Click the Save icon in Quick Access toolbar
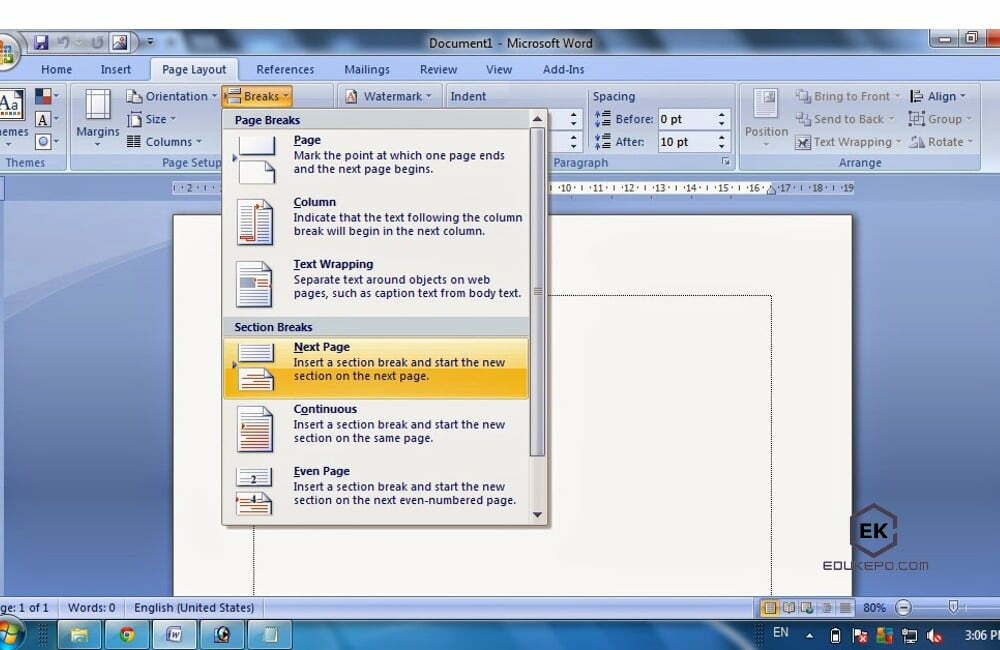1000x650 pixels. tap(41, 42)
